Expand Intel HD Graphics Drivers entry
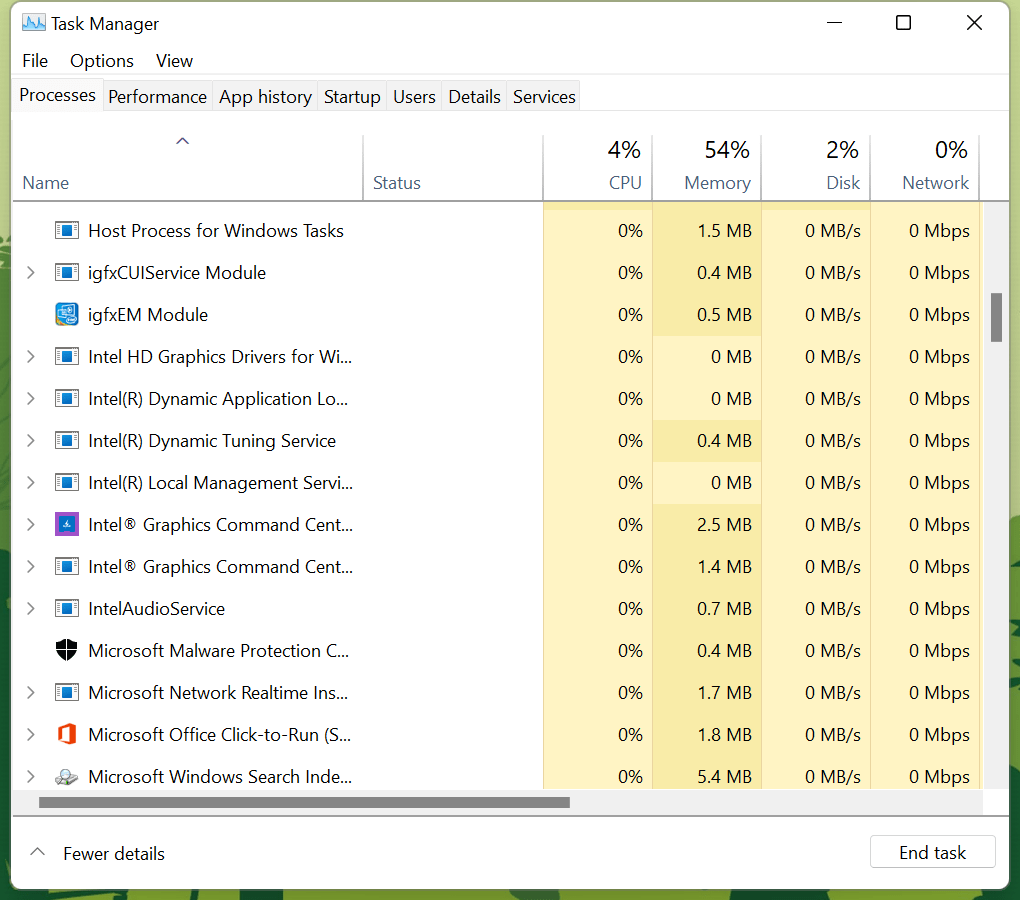The height and width of the screenshot is (900, 1020). pyautogui.click(x=31, y=357)
